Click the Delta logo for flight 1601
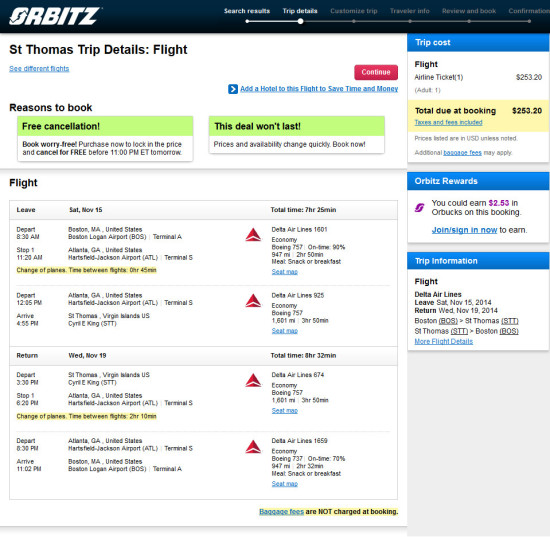Image resolution: width=550 pixels, height=537 pixels. (253, 235)
